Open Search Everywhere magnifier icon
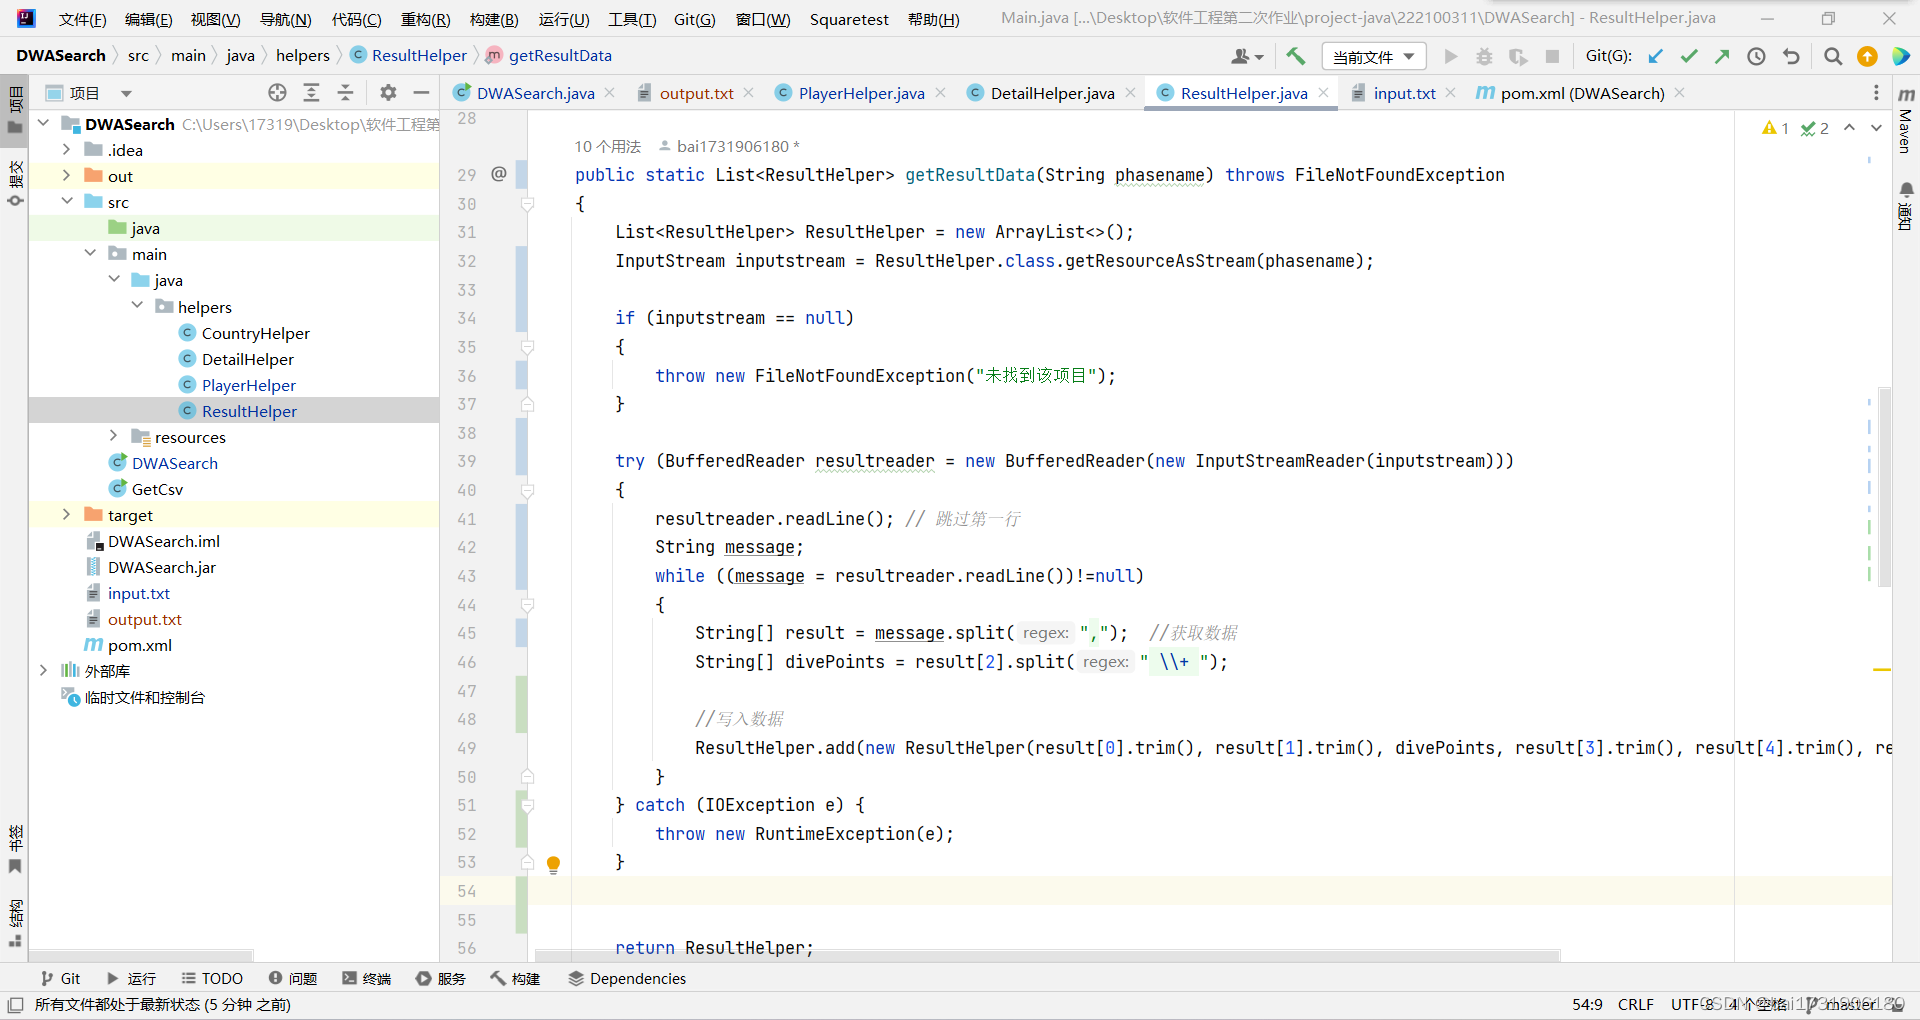Image resolution: width=1920 pixels, height=1020 pixels. point(1833,57)
